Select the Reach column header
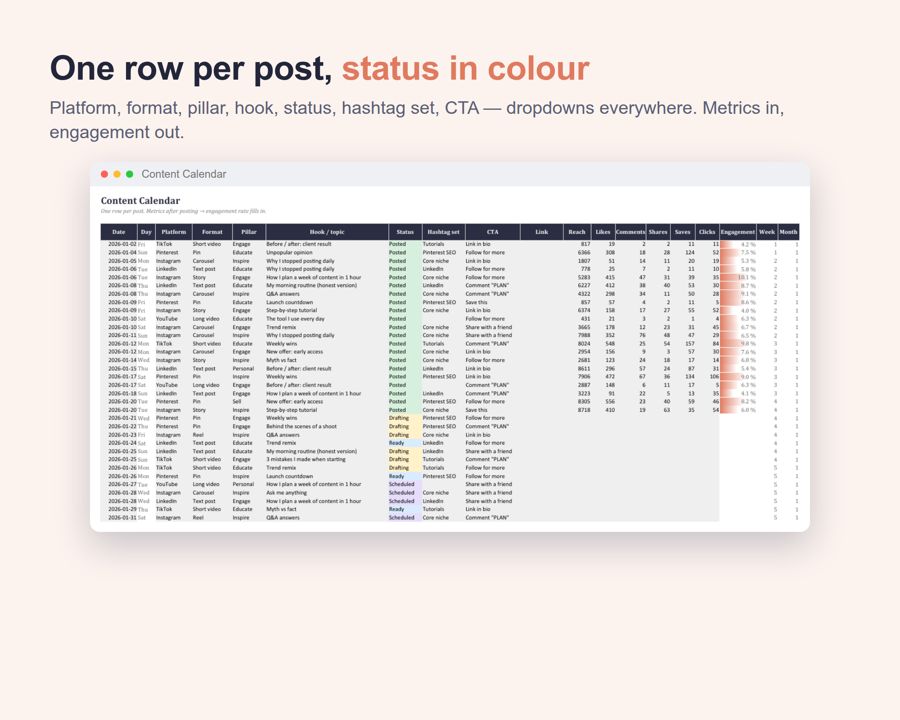Image resolution: width=900 pixels, height=720 pixels. 577,232
